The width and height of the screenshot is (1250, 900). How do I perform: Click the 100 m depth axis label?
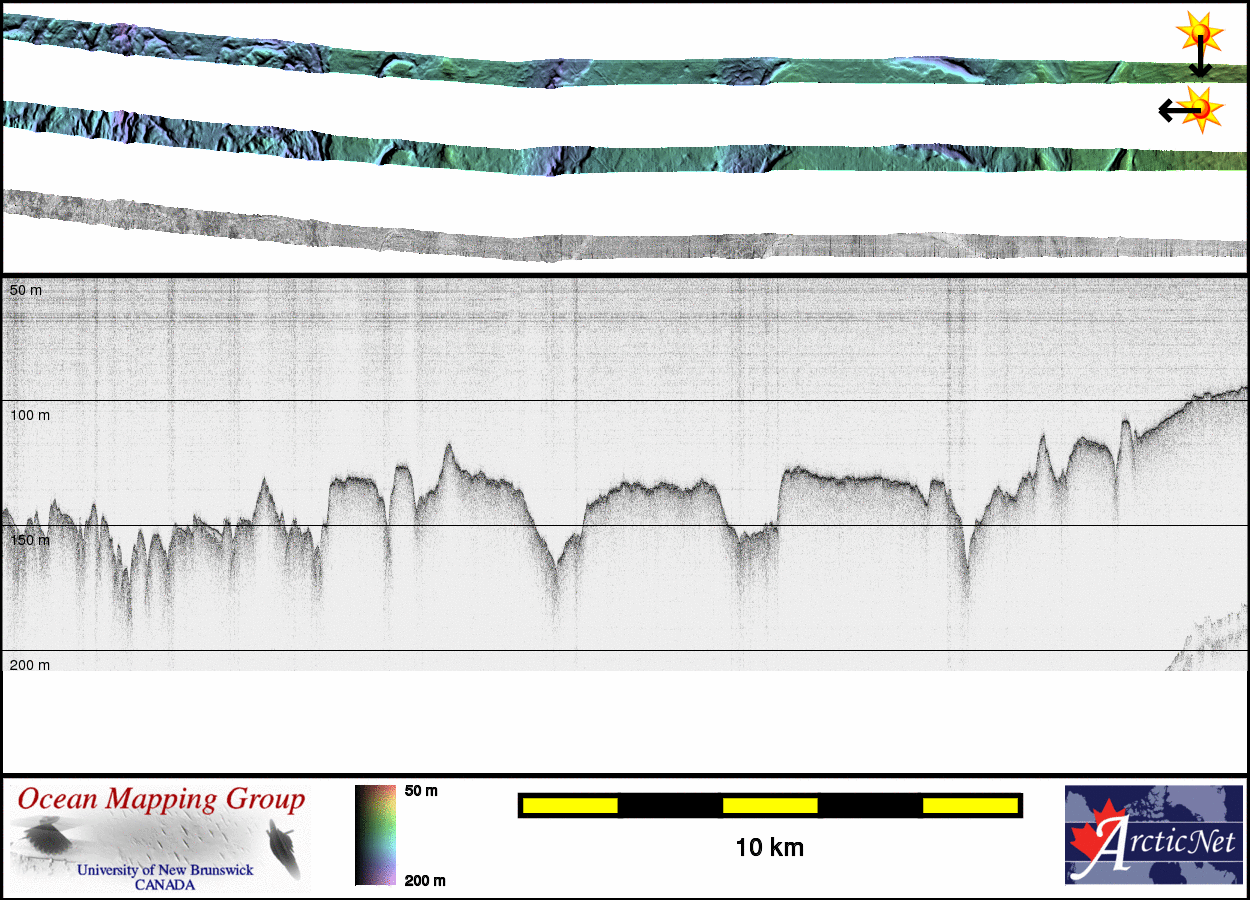coord(30,414)
